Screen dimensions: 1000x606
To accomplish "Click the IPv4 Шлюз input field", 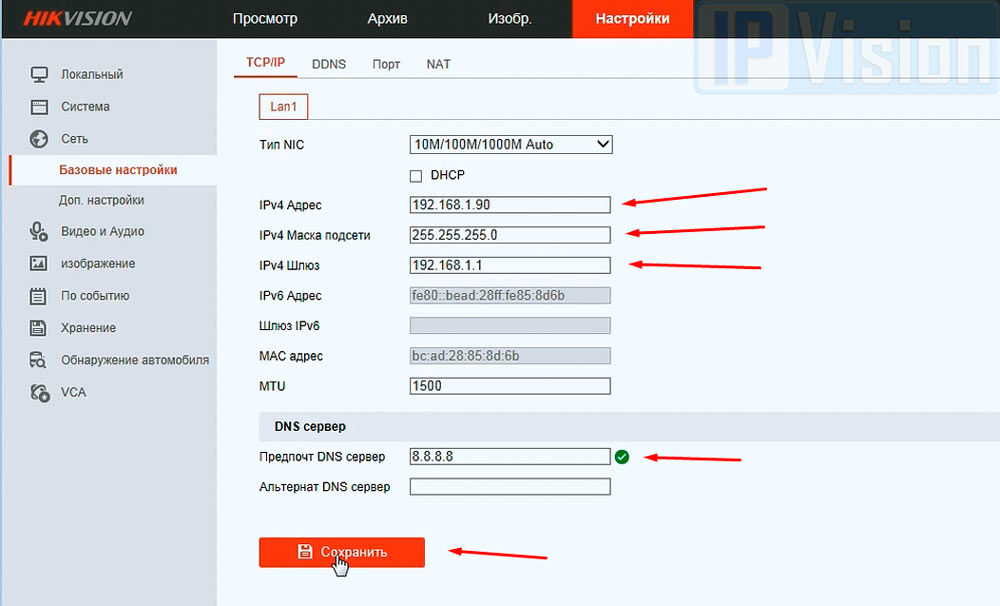I will coord(510,265).
